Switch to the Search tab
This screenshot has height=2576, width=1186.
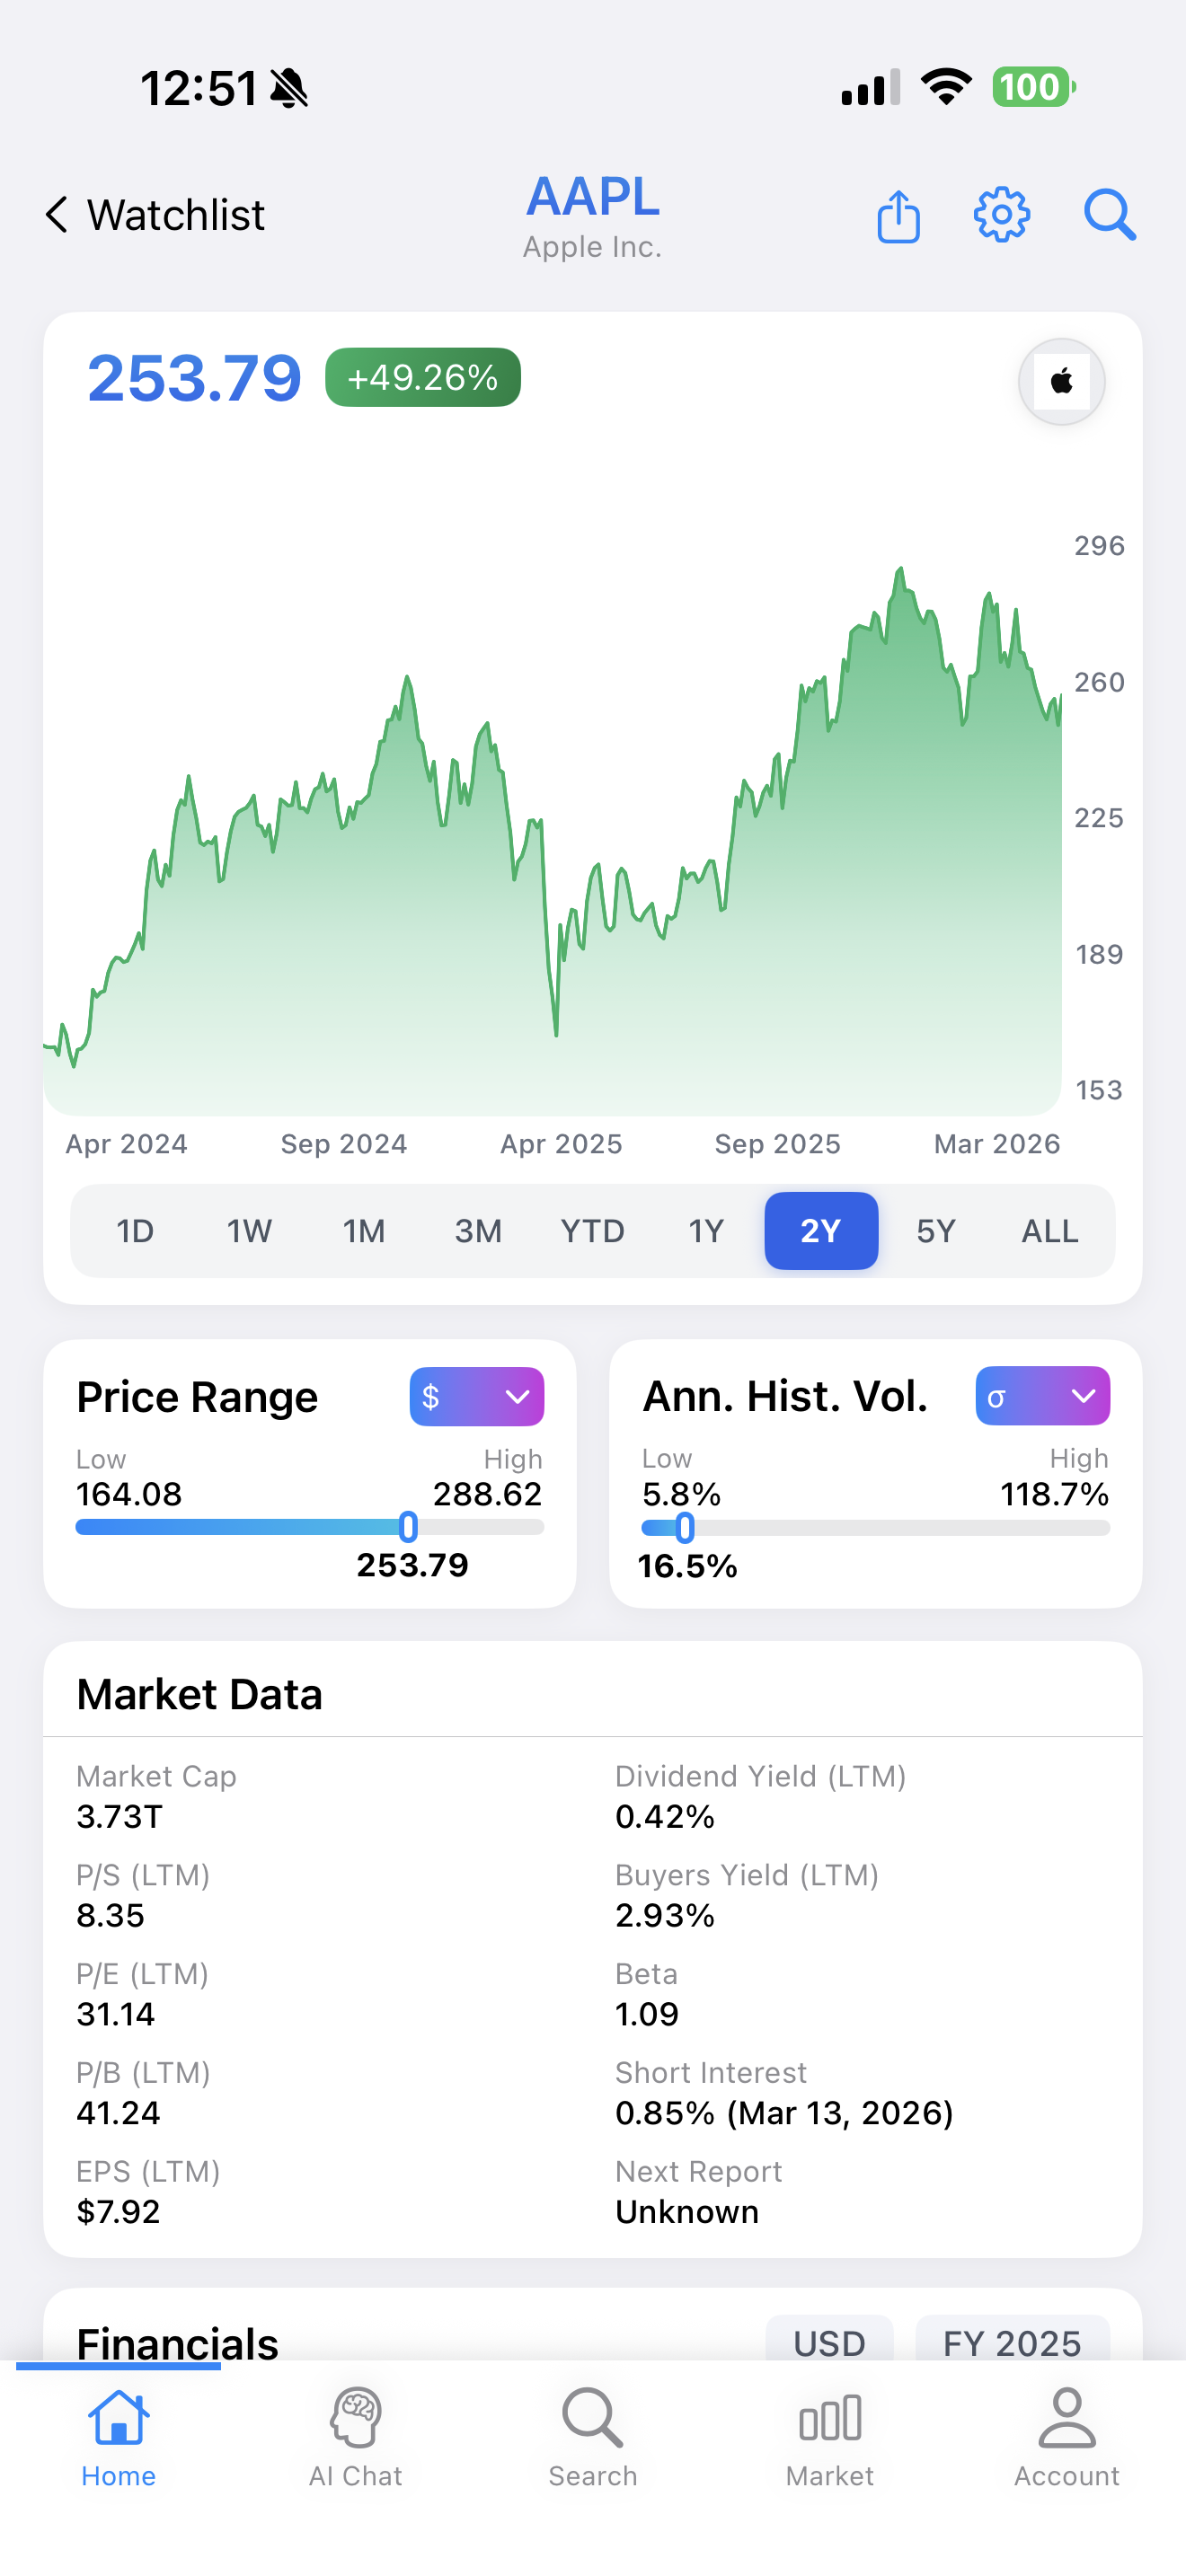pyautogui.click(x=593, y=2437)
